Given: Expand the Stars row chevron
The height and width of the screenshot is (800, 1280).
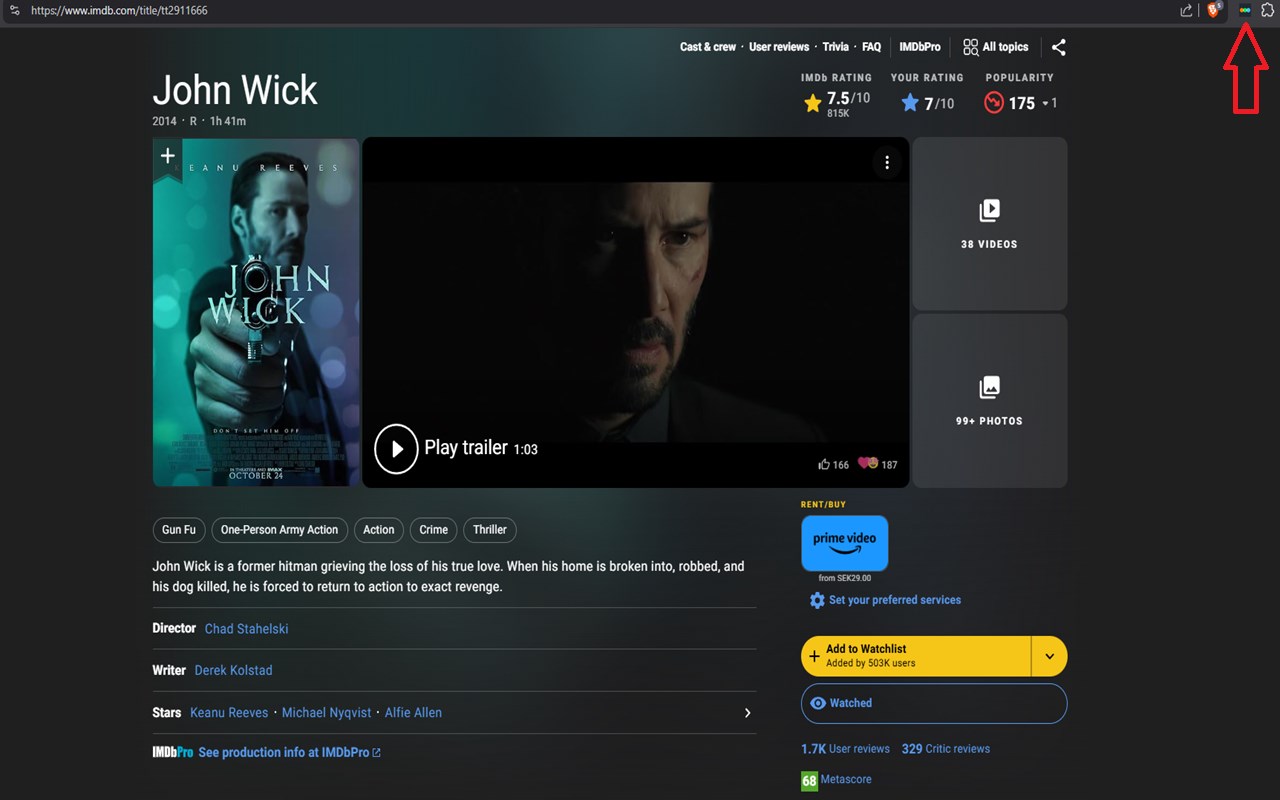Looking at the screenshot, I should coord(747,713).
